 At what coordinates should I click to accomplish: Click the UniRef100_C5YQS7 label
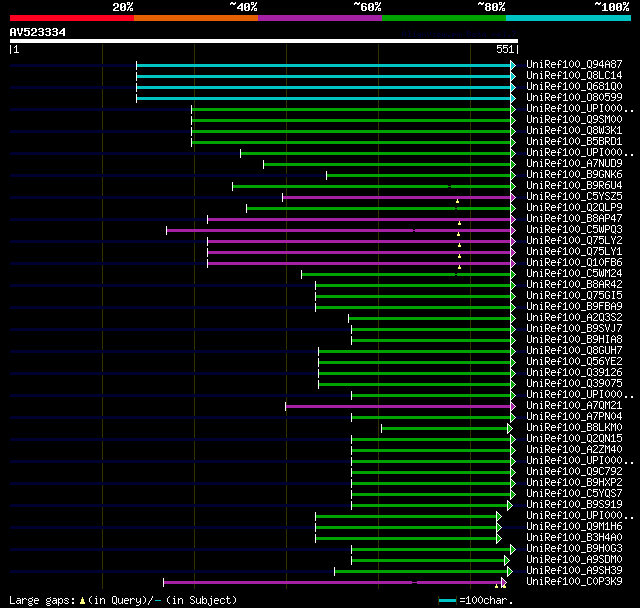(x=574, y=494)
